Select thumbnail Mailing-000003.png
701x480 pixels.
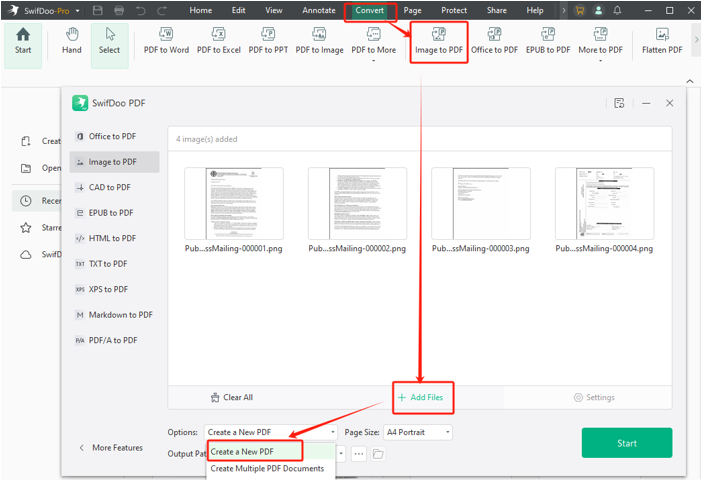[481, 204]
